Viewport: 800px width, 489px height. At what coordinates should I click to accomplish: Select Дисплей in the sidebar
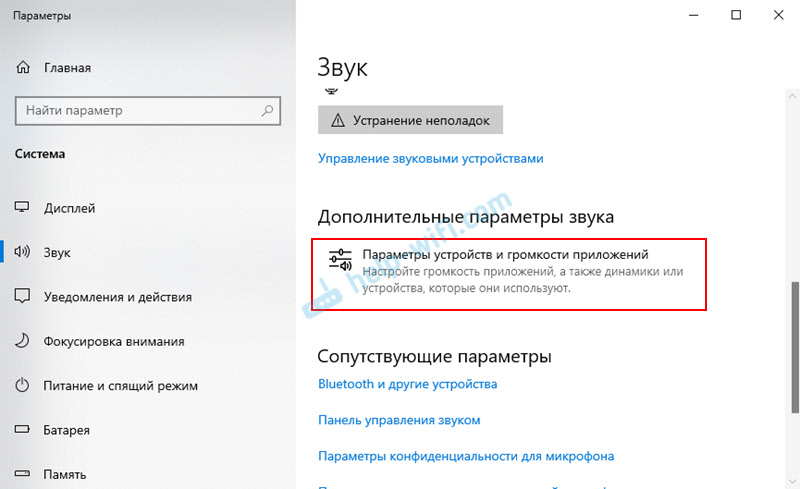pos(69,208)
